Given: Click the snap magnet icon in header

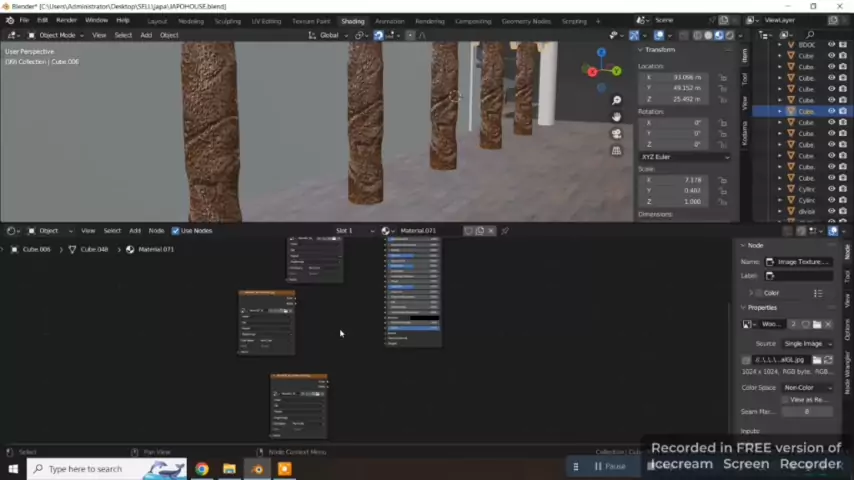Looking at the screenshot, I should tap(378, 35).
